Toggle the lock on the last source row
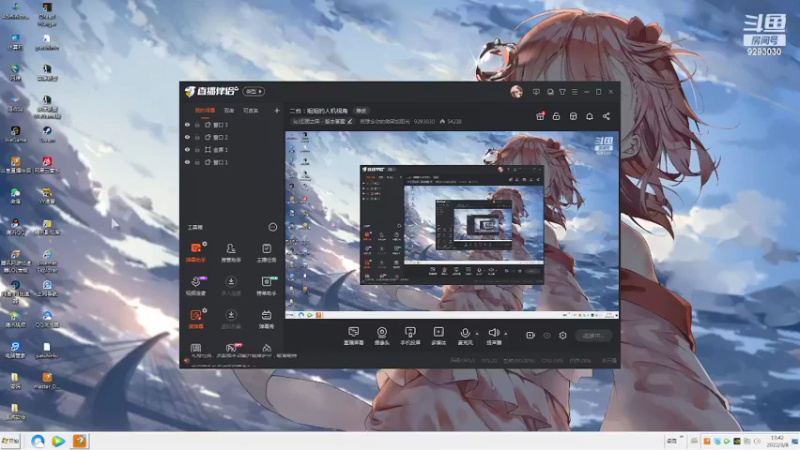800x450 pixels. coord(197,162)
